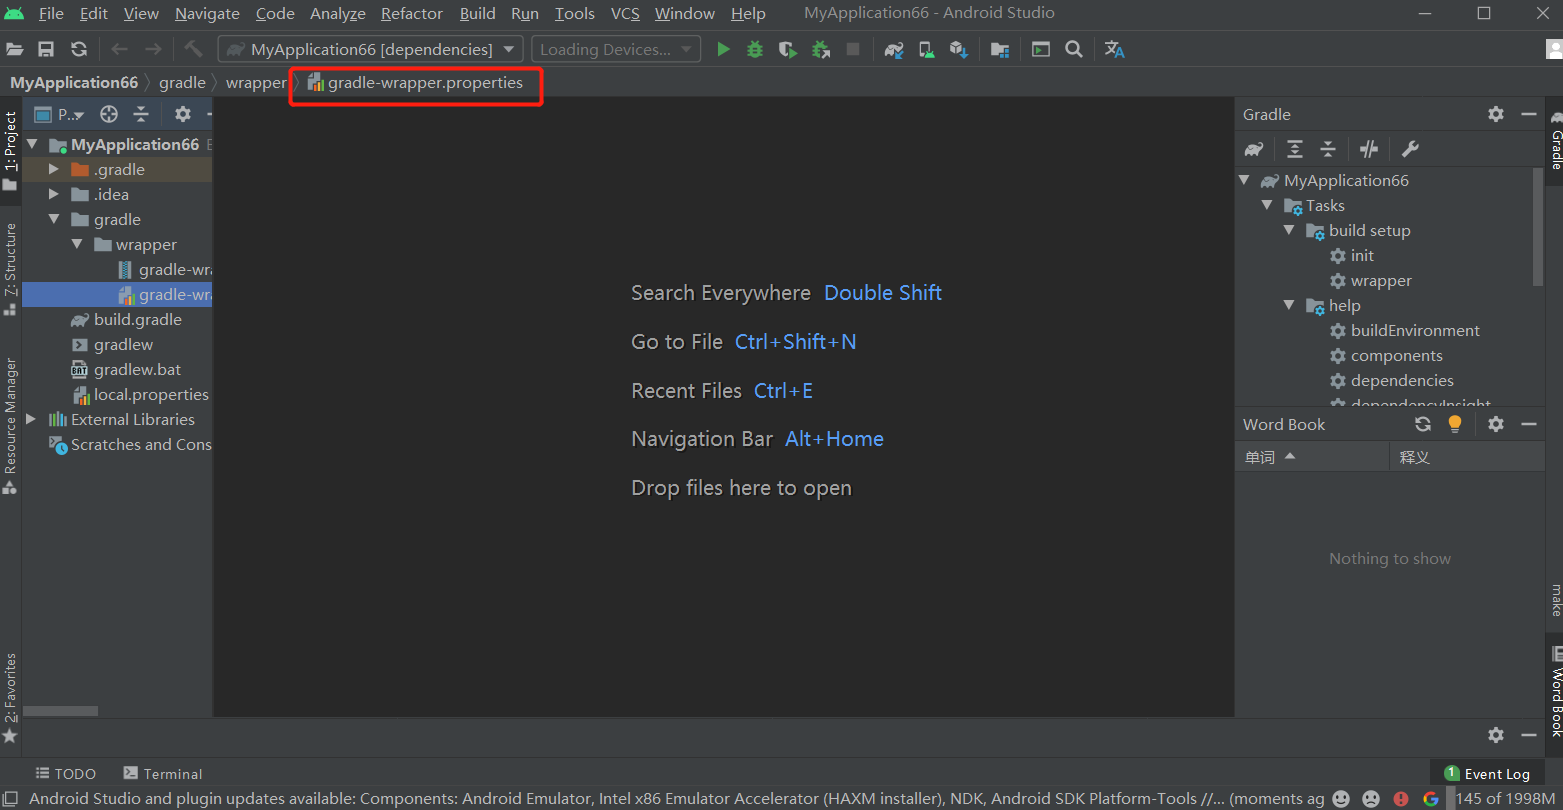Open Project Structure folder icon

(x=1000, y=49)
